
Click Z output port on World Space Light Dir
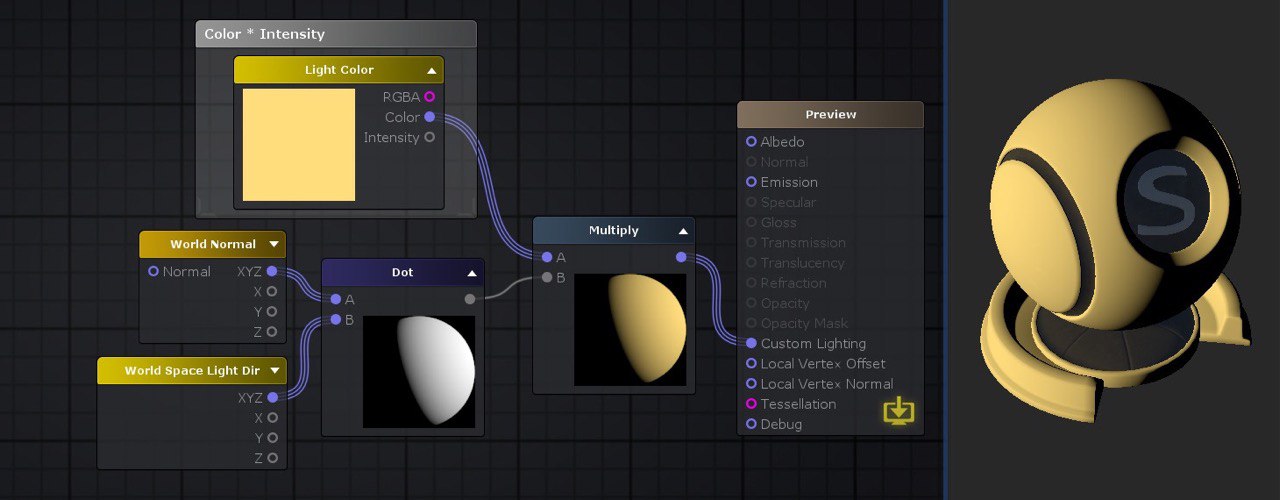click(272, 458)
